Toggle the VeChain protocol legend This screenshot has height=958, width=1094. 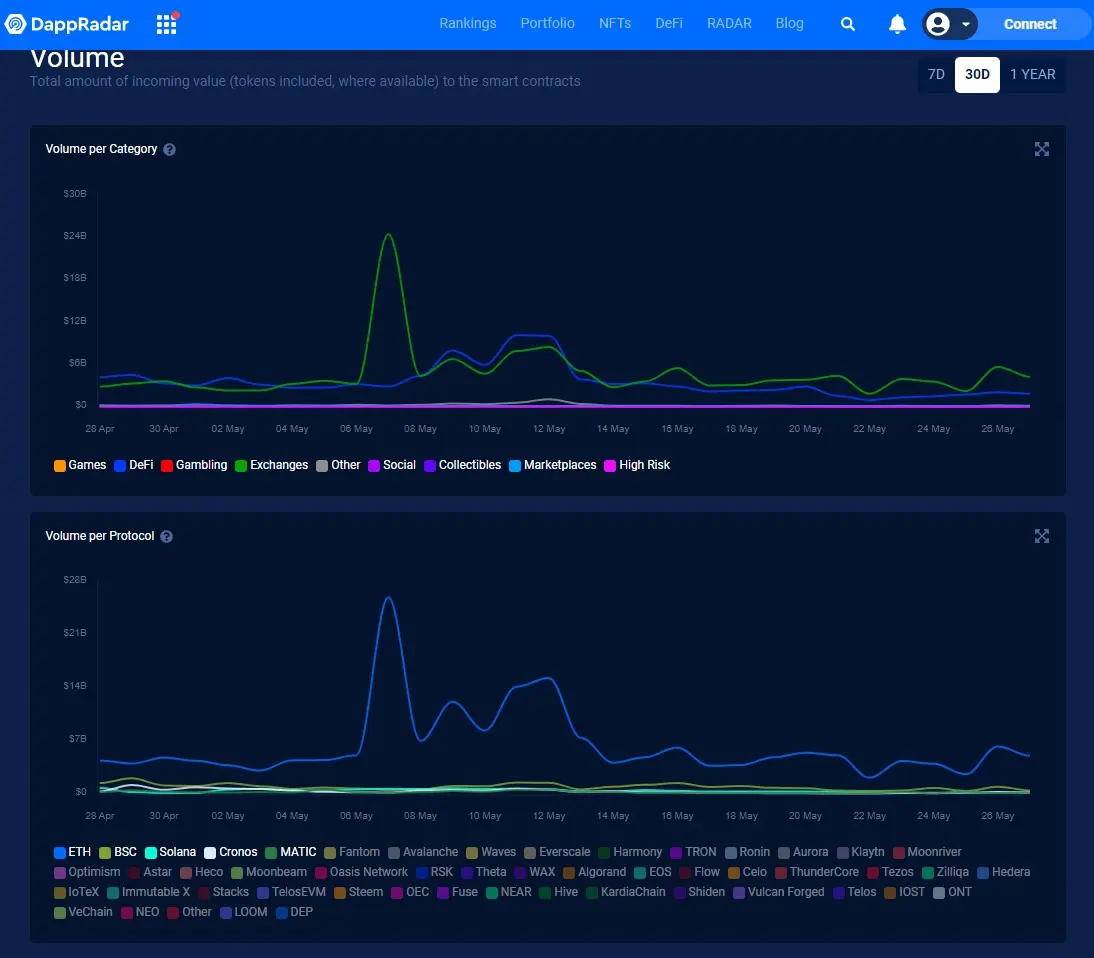point(83,913)
